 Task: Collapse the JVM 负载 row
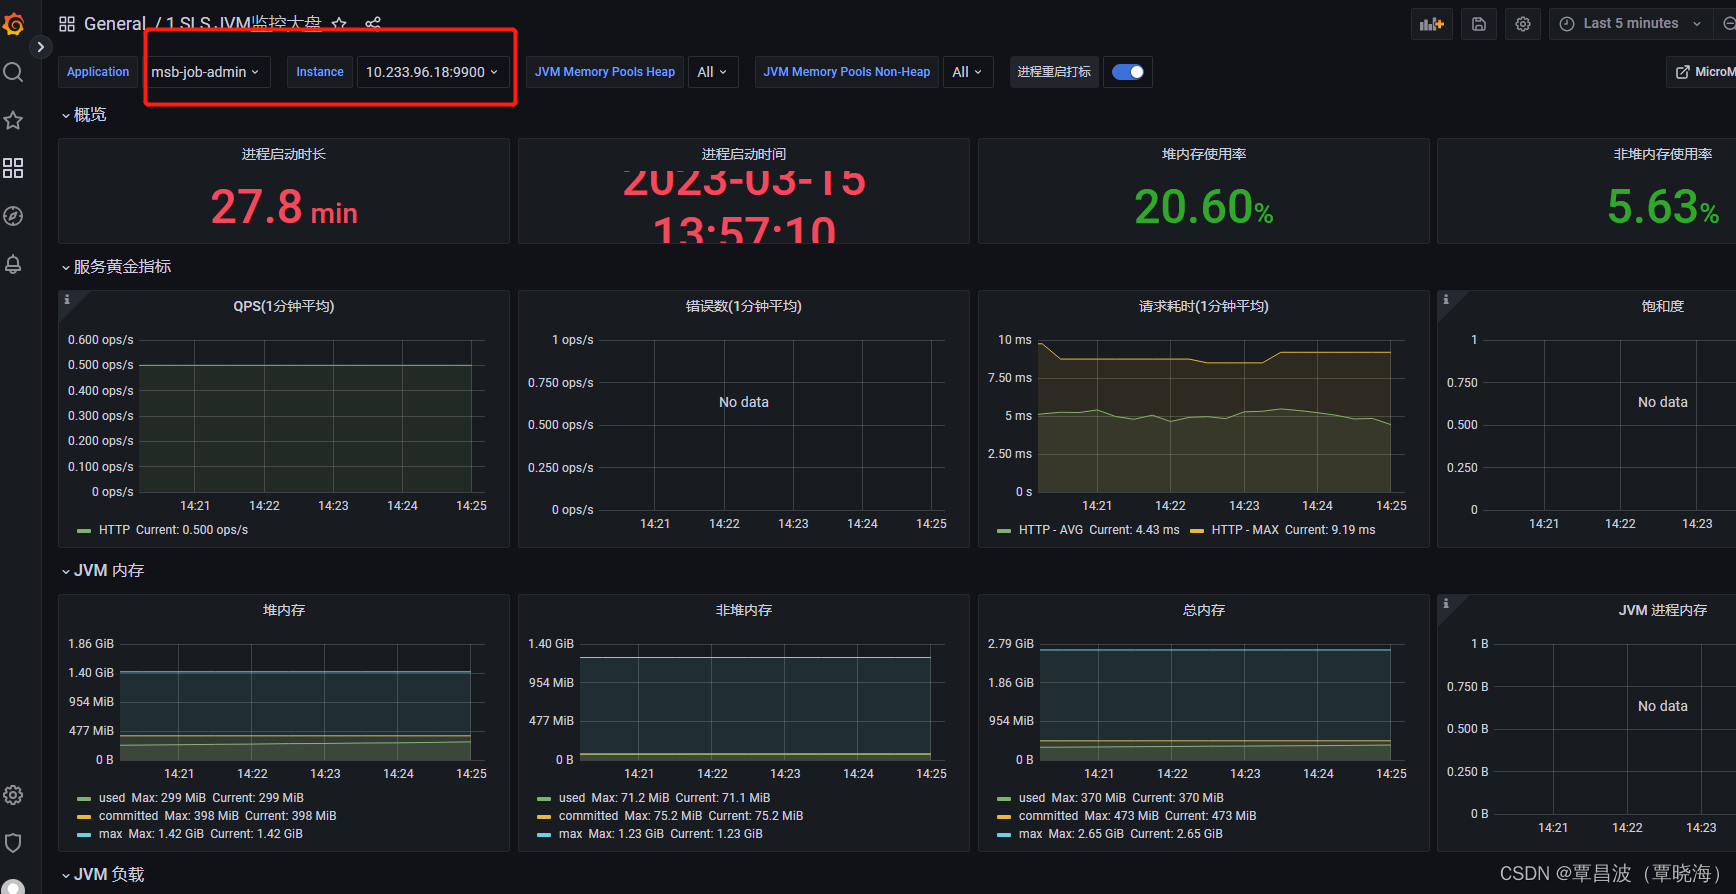102,875
